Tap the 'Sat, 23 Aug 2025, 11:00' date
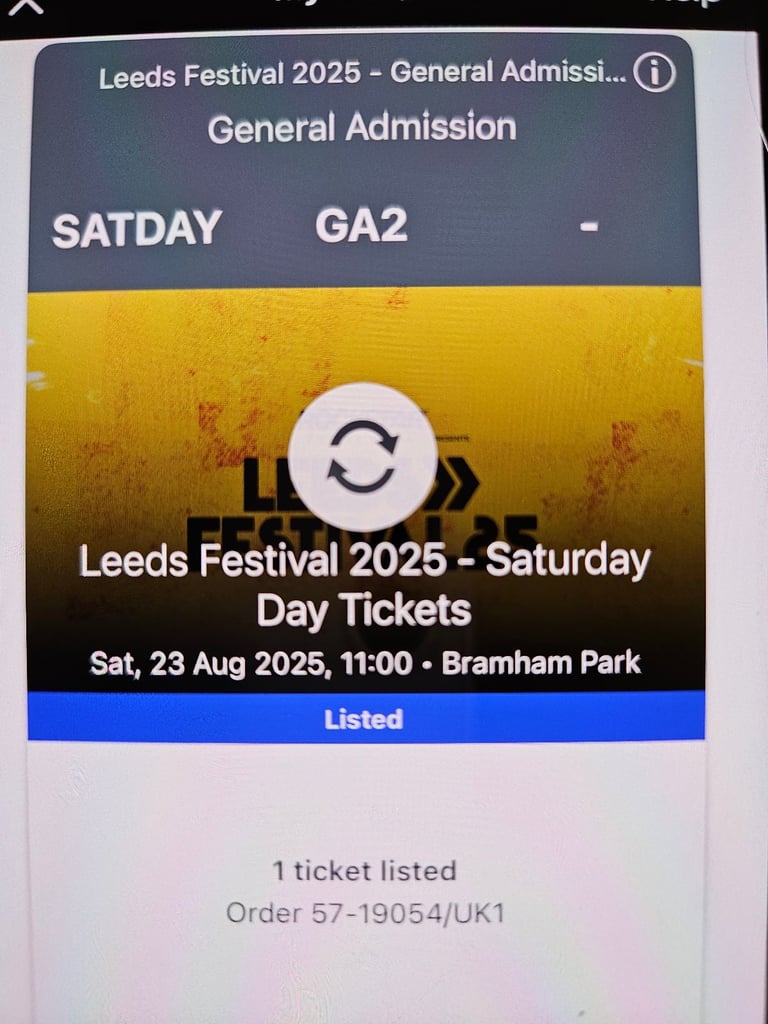 click(251, 664)
